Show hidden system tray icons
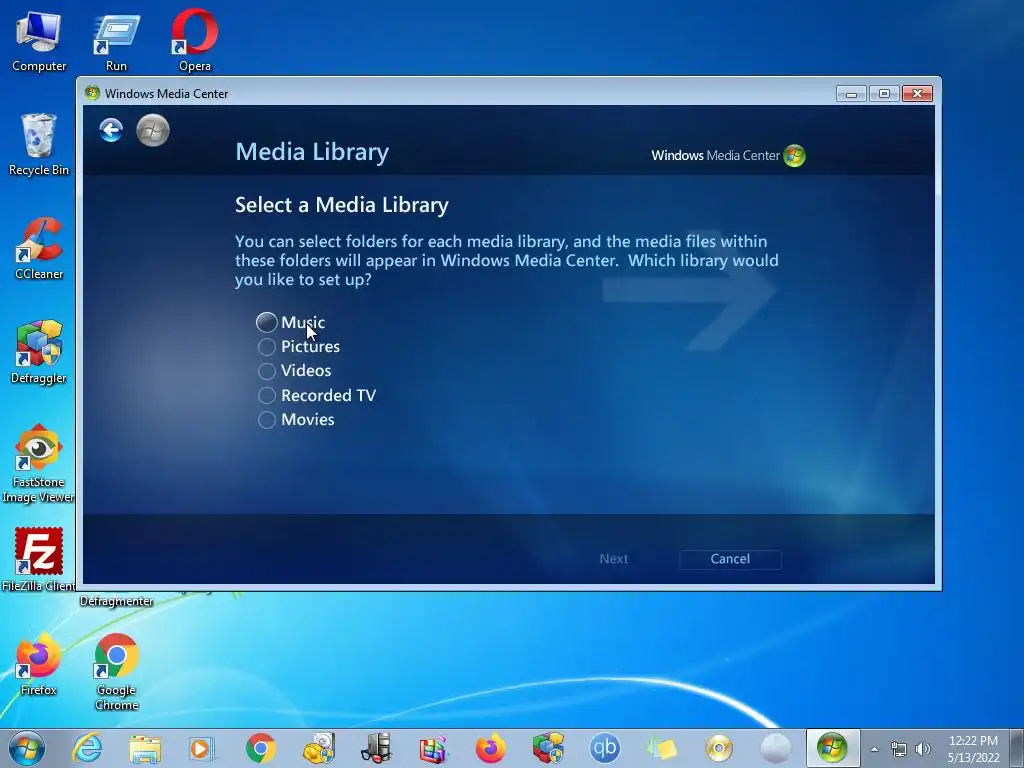Screen dimensions: 1024x768 (x=874, y=749)
